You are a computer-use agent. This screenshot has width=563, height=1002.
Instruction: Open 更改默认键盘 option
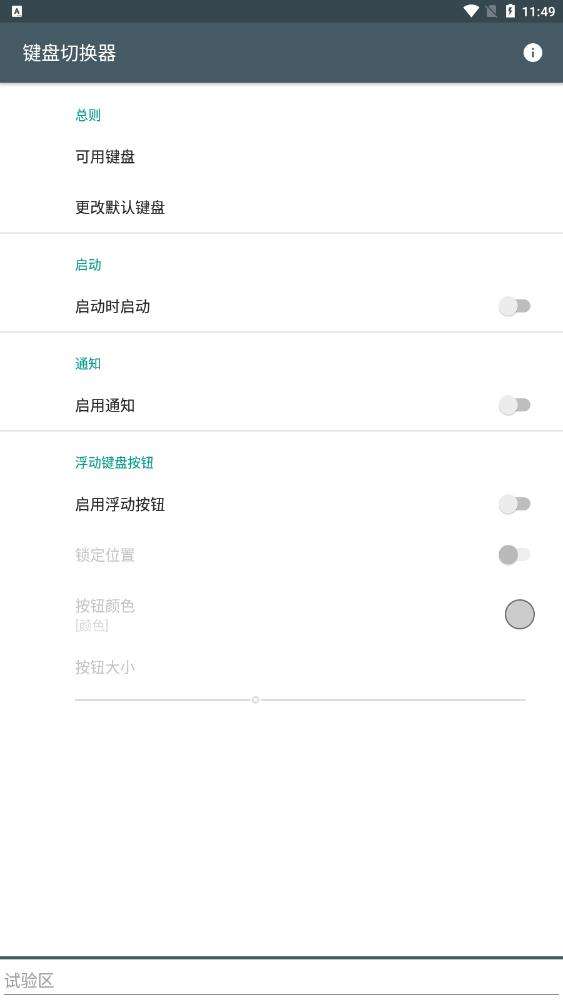[x=281, y=207]
